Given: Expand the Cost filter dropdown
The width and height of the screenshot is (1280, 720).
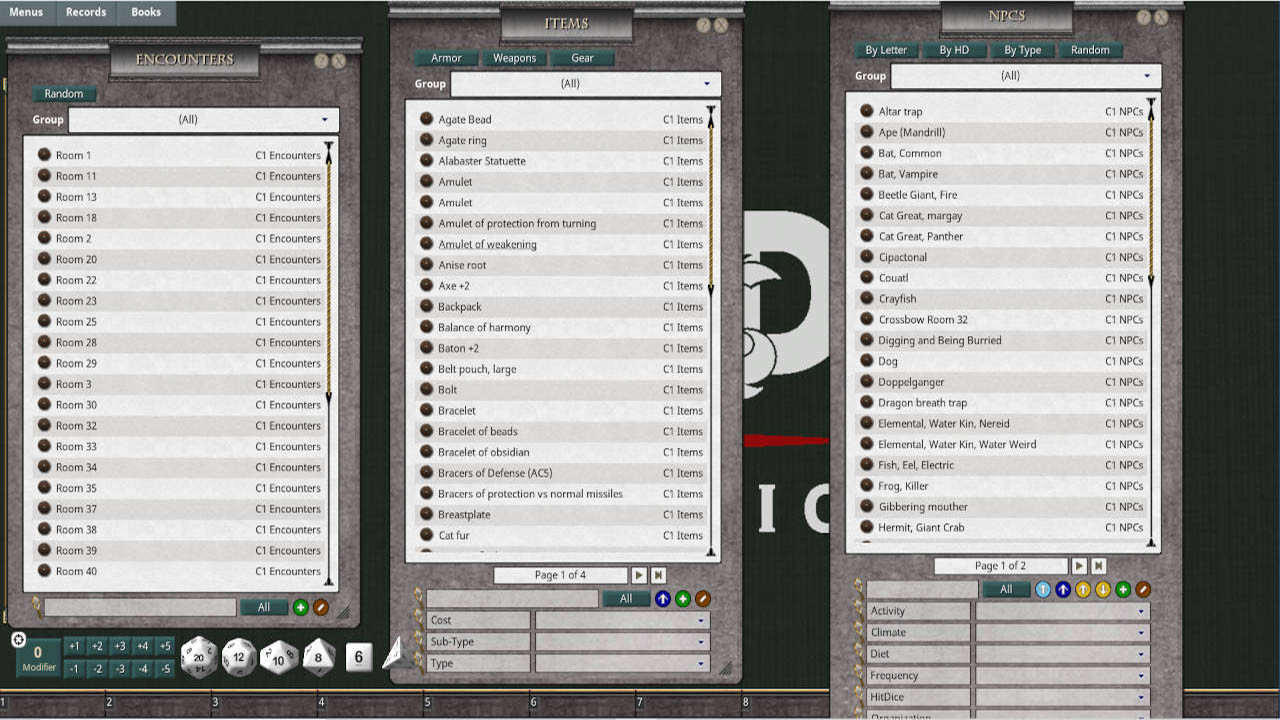Looking at the screenshot, I should (x=622, y=621).
